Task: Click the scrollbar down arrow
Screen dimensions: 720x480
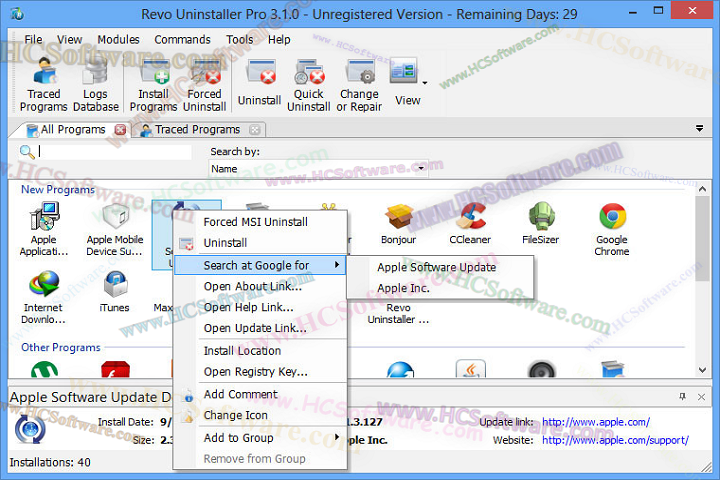Action: click(x=702, y=370)
